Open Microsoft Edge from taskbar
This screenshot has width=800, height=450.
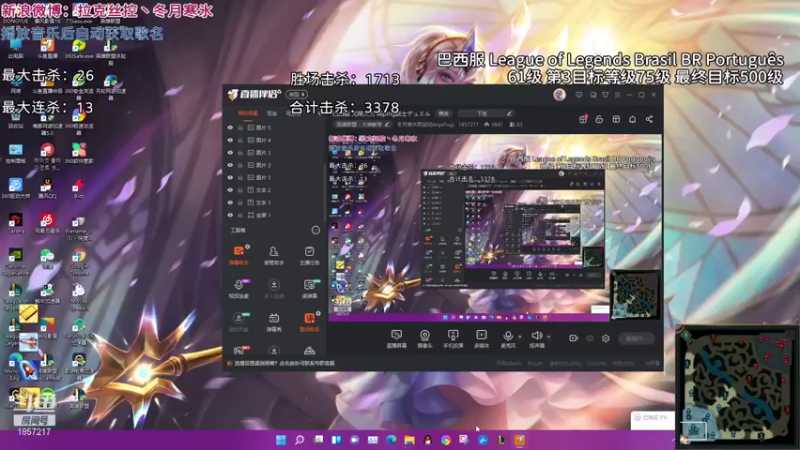391,440
